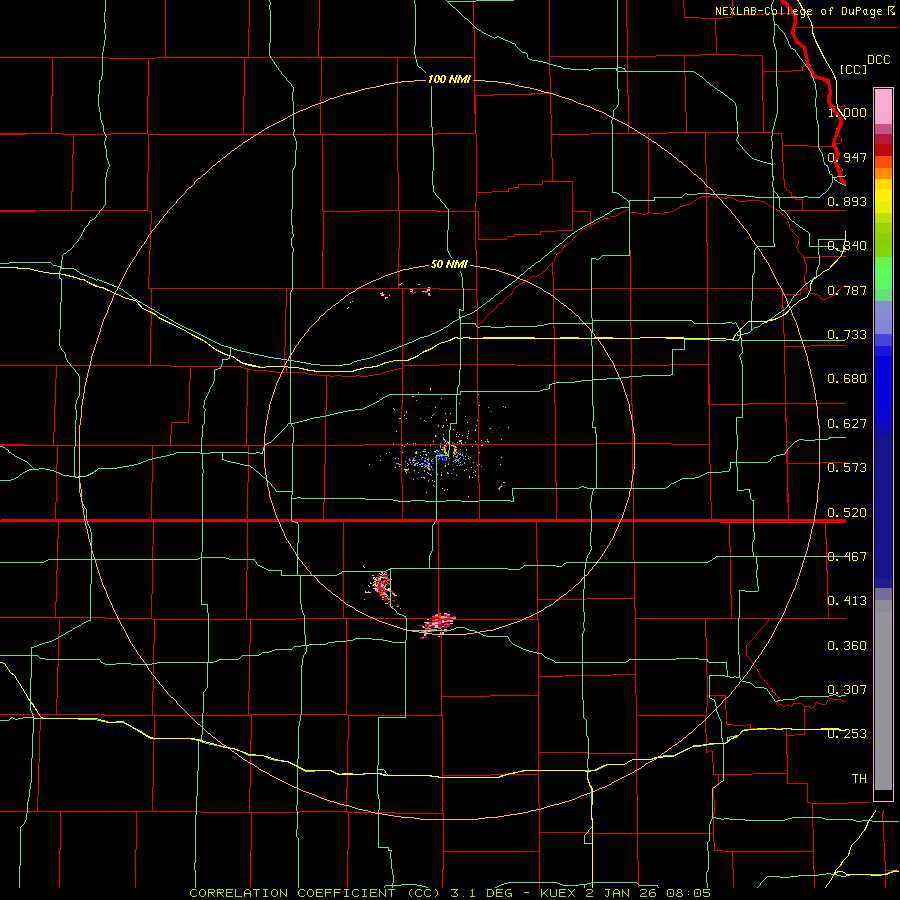
Task: Click the TH threshold label on scale
Action: click(x=859, y=779)
